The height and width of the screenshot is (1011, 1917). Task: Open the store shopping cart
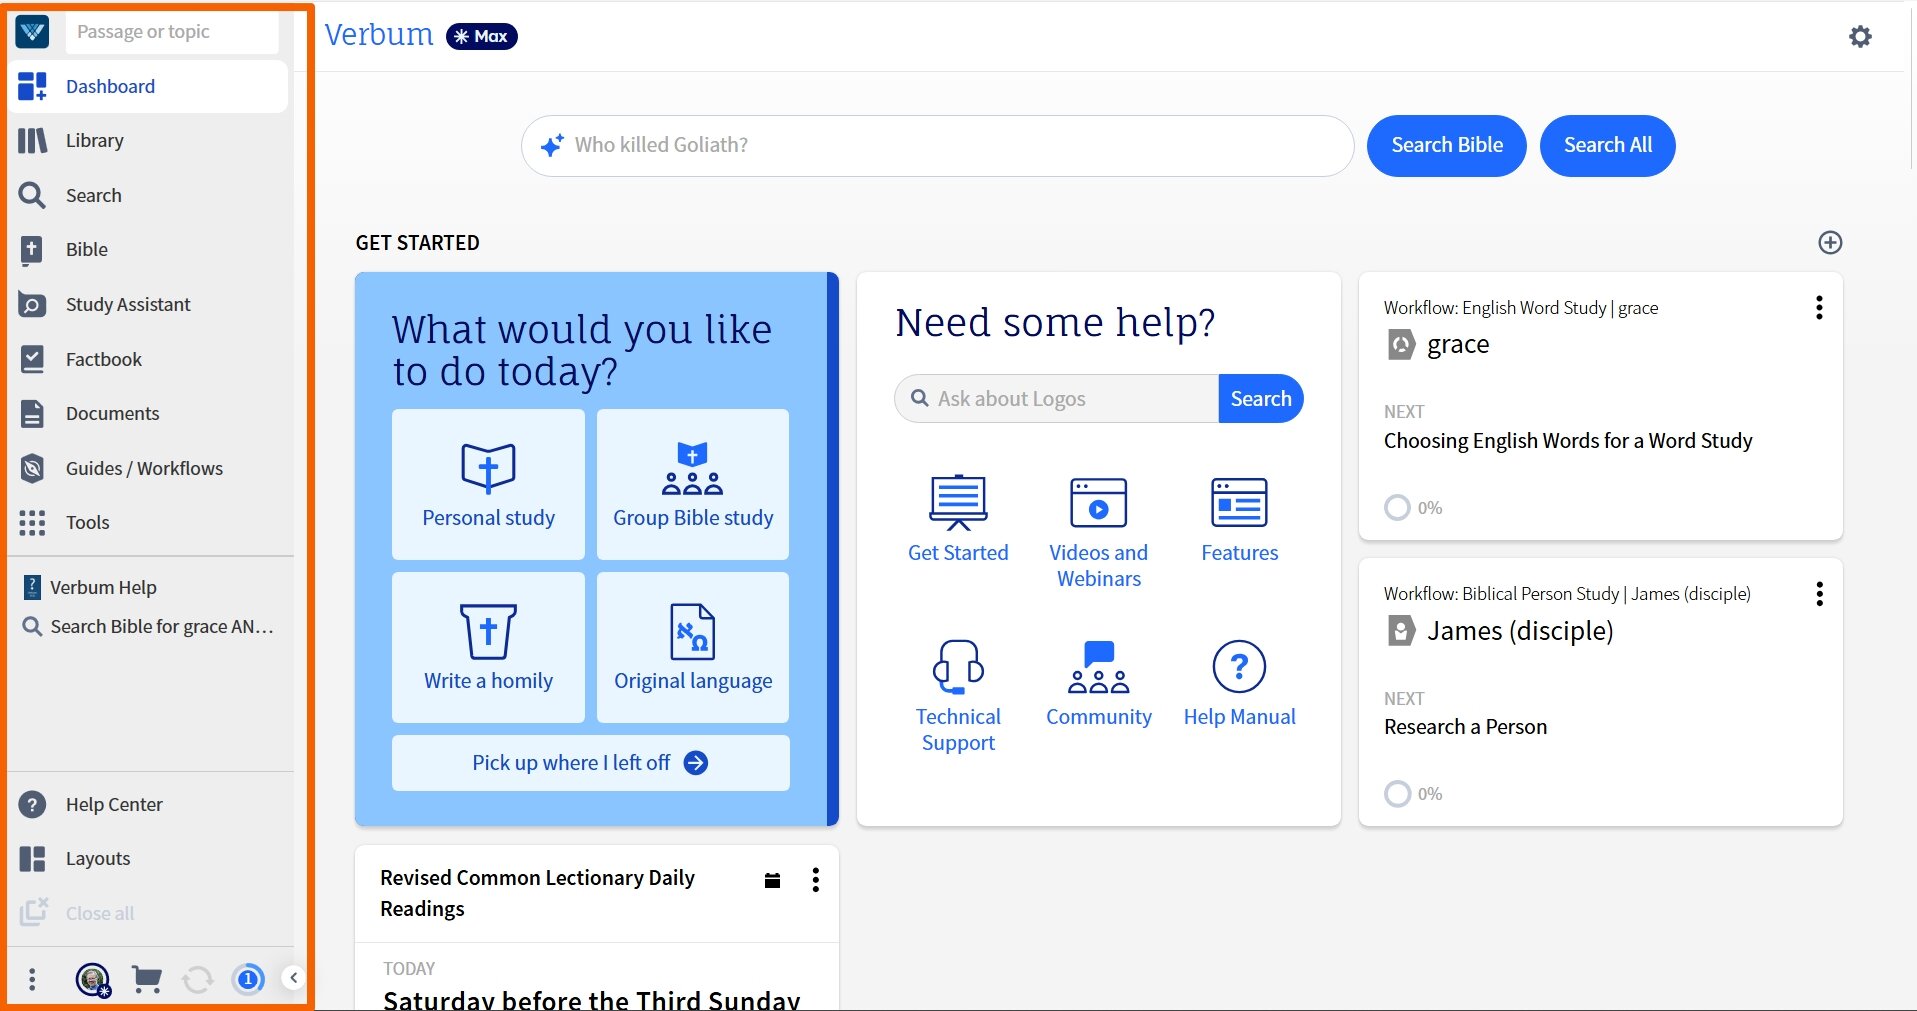pyautogui.click(x=147, y=979)
